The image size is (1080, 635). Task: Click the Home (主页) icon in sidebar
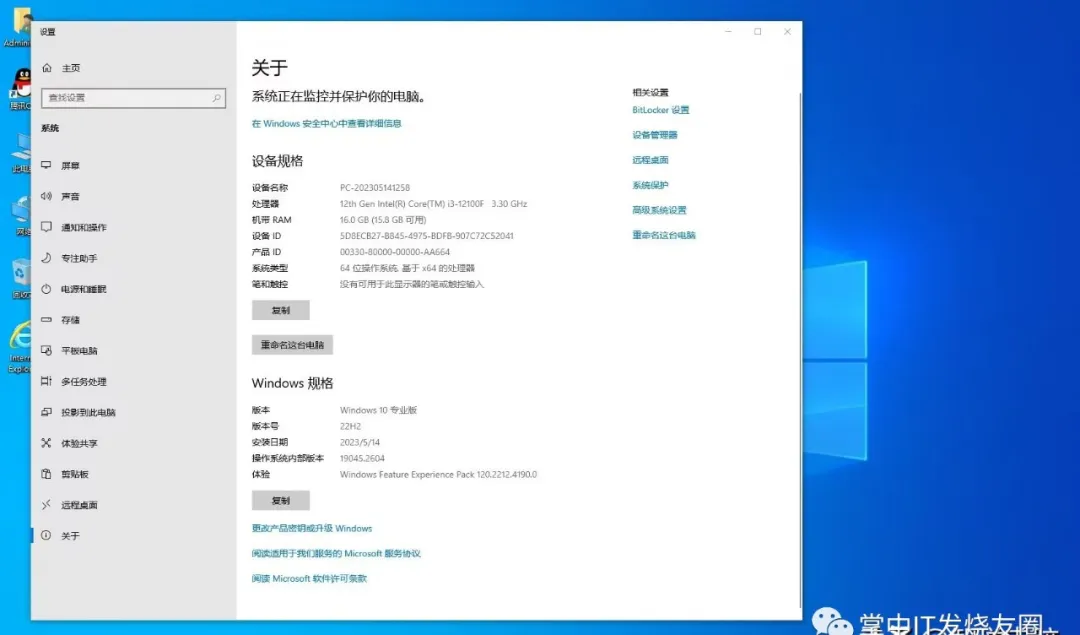pyautogui.click(x=47, y=67)
